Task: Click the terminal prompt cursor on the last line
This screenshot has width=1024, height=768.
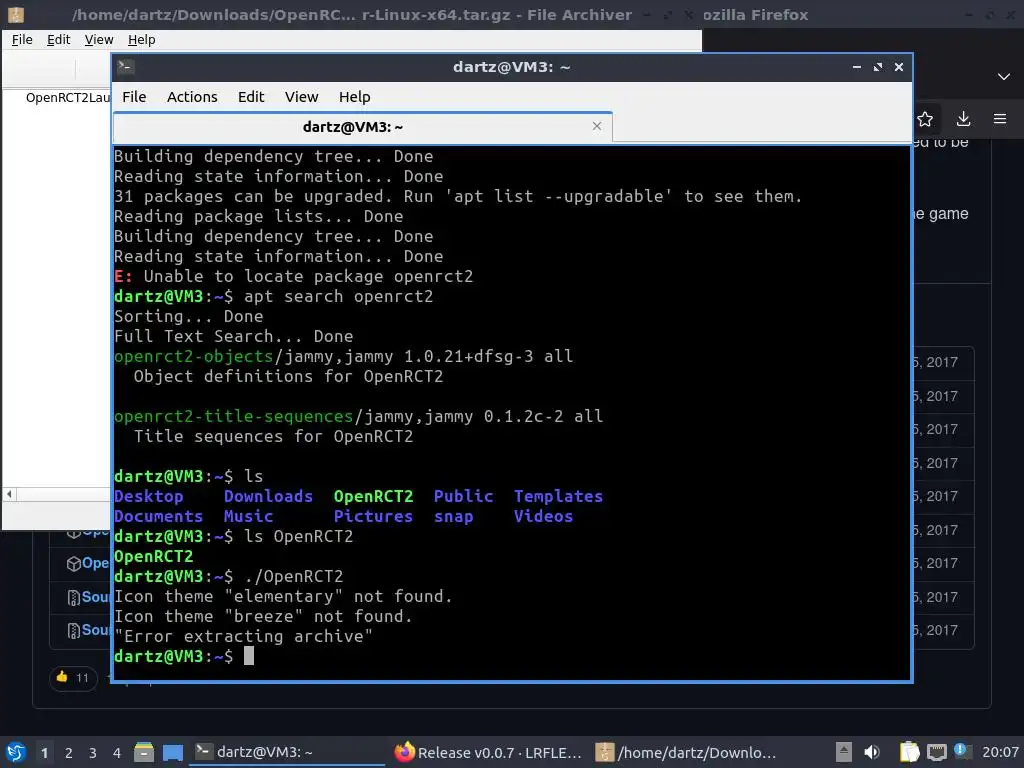Action: (249, 656)
